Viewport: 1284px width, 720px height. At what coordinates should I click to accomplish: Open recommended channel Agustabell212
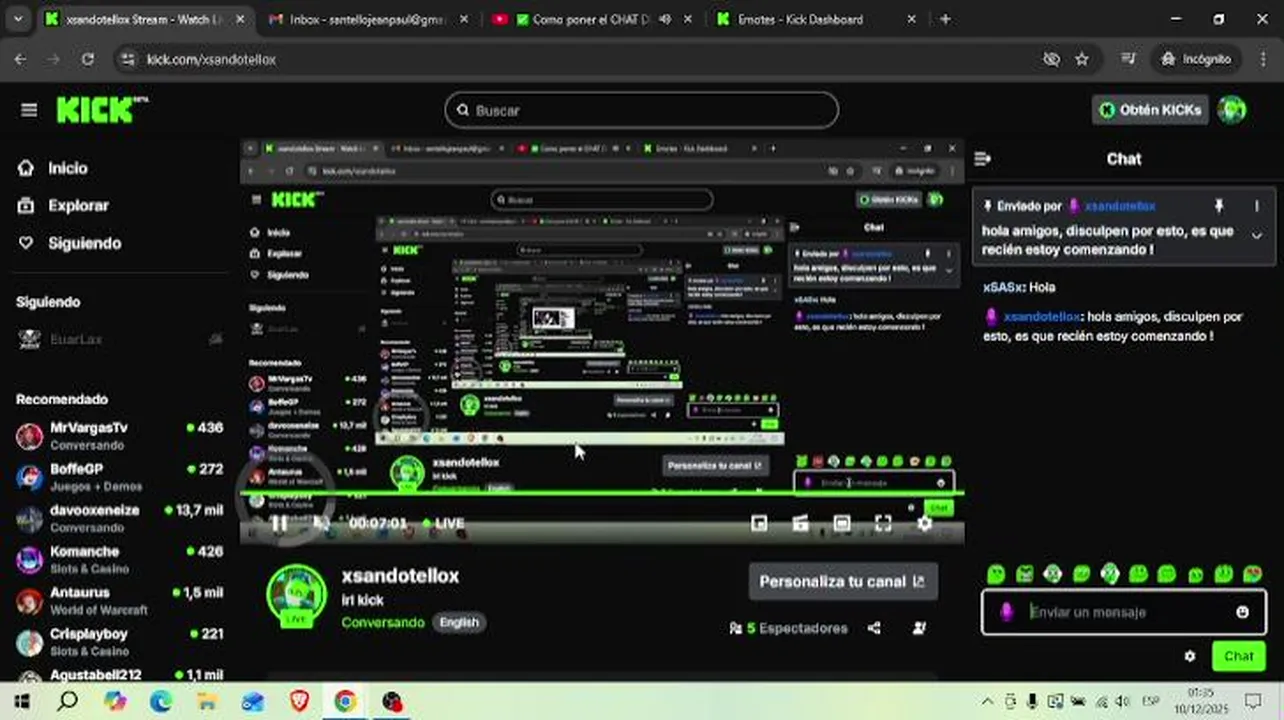[120, 675]
